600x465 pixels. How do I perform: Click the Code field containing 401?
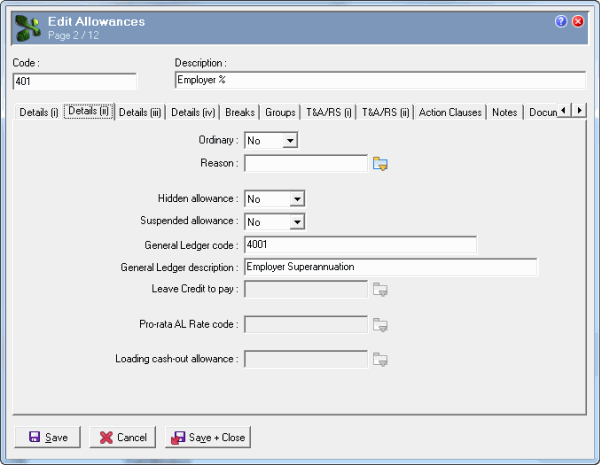point(75,82)
